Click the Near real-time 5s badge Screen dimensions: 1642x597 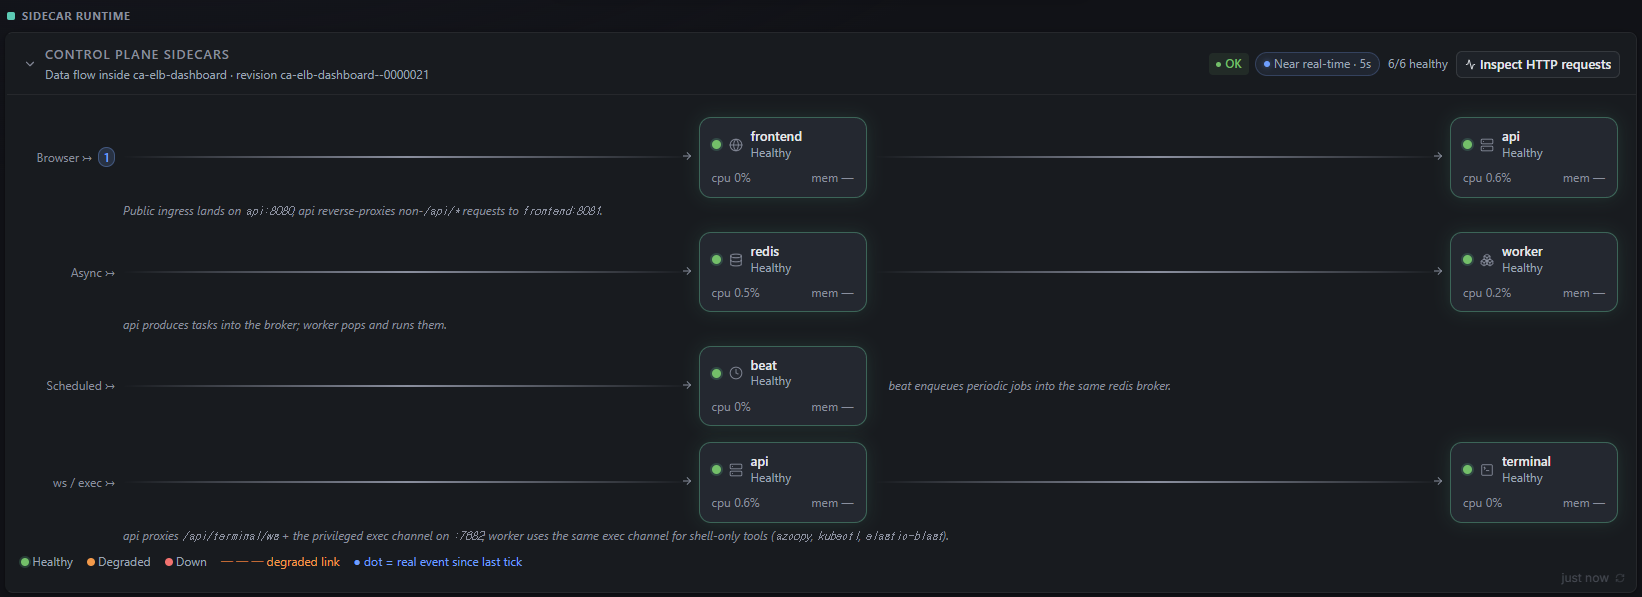pyautogui.click(x=1317, y=64)
